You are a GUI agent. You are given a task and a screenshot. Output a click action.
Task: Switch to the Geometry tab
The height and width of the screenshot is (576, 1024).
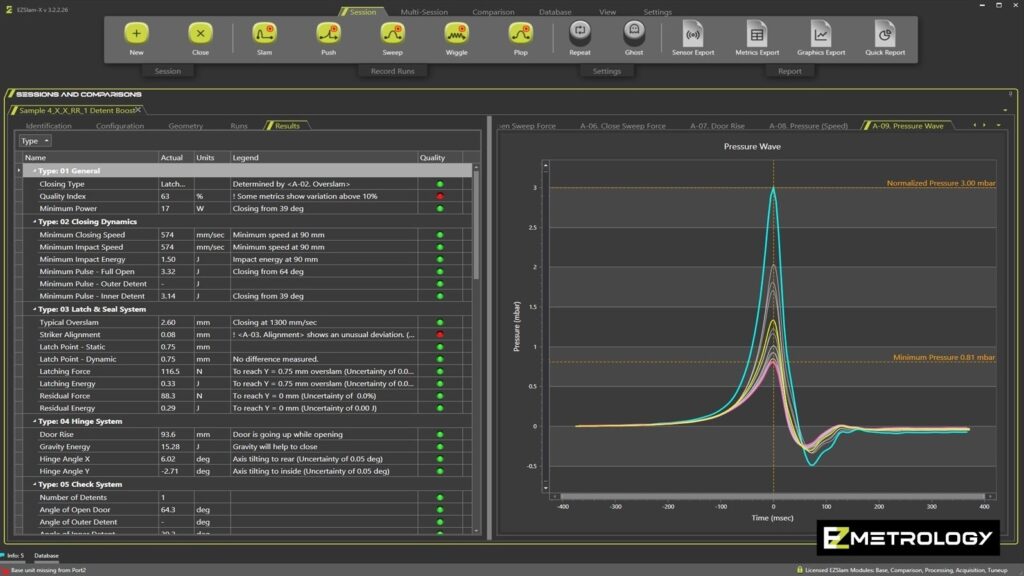pos(186,126)
